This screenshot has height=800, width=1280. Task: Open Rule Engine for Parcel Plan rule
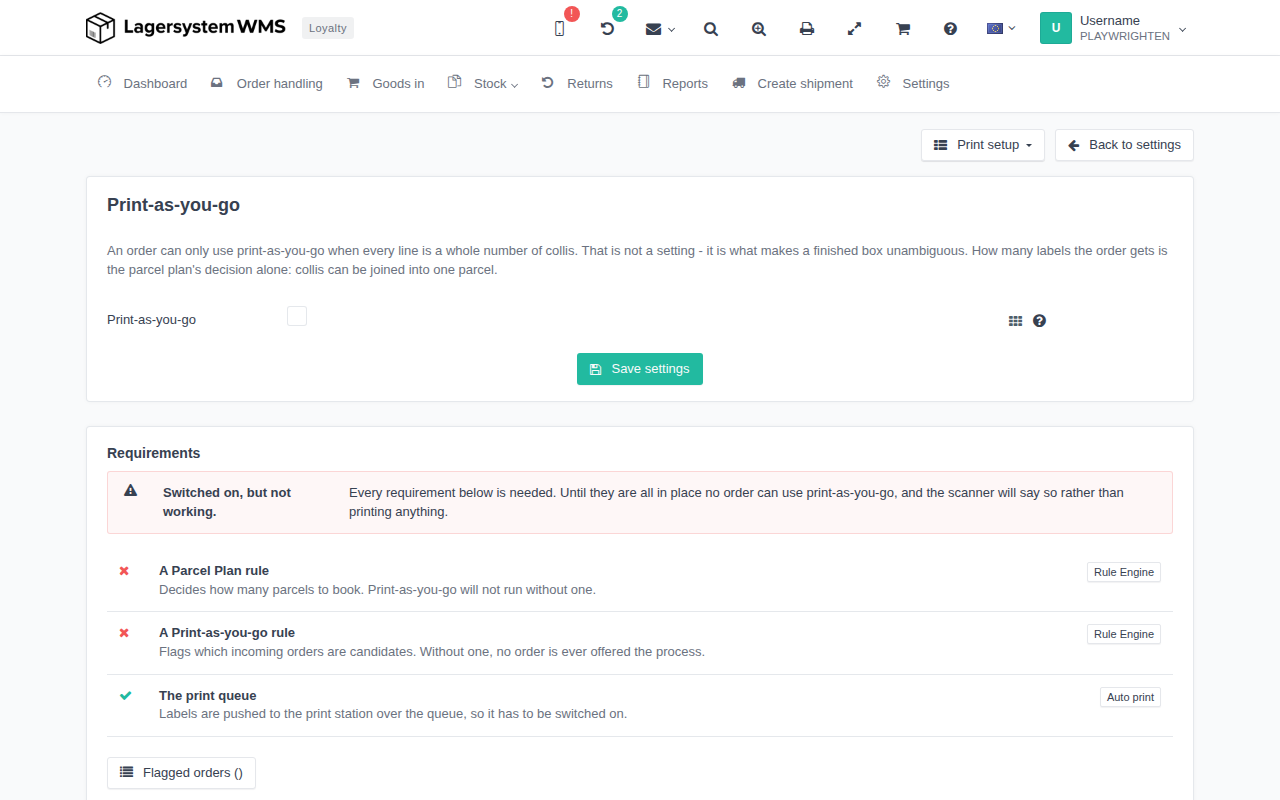pos(1124,572)
